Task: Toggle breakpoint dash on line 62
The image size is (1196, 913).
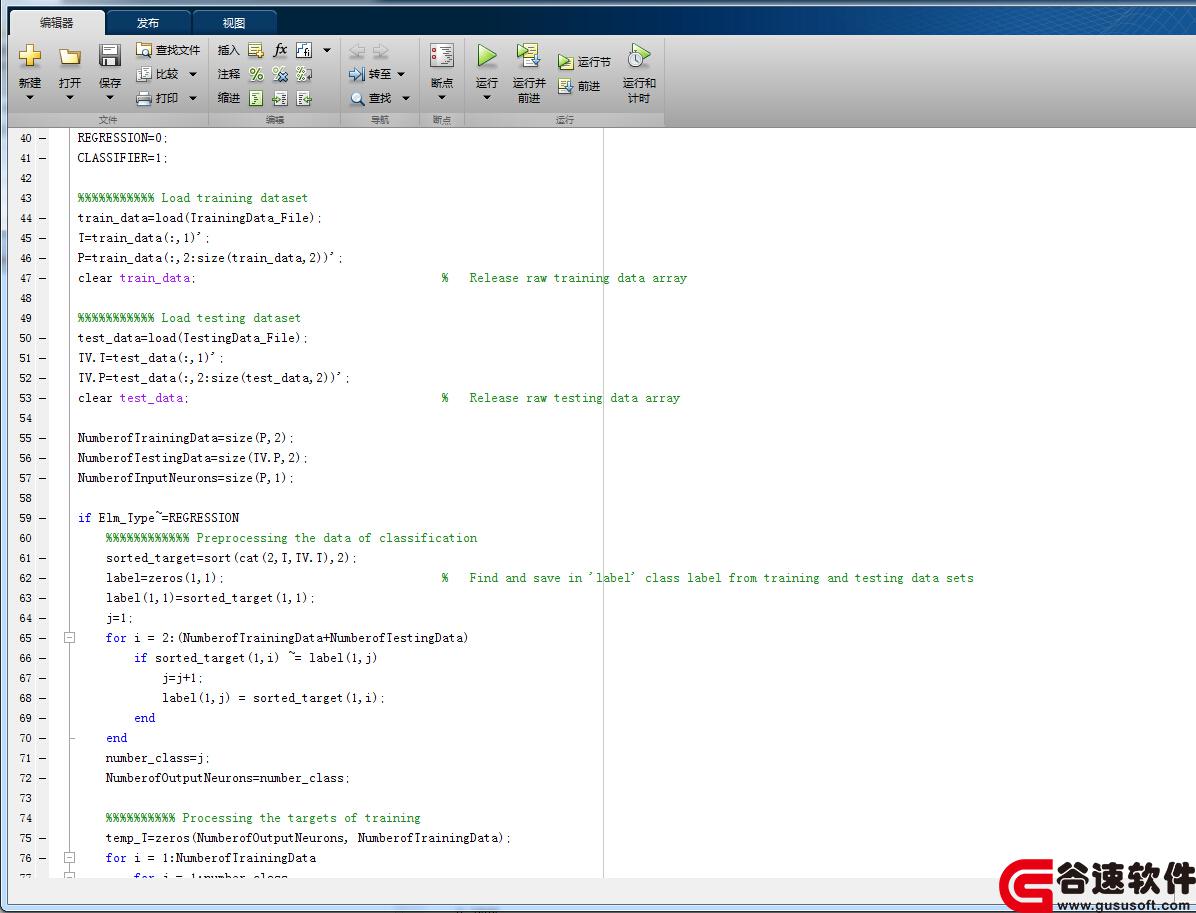Action: pos(43,578)
